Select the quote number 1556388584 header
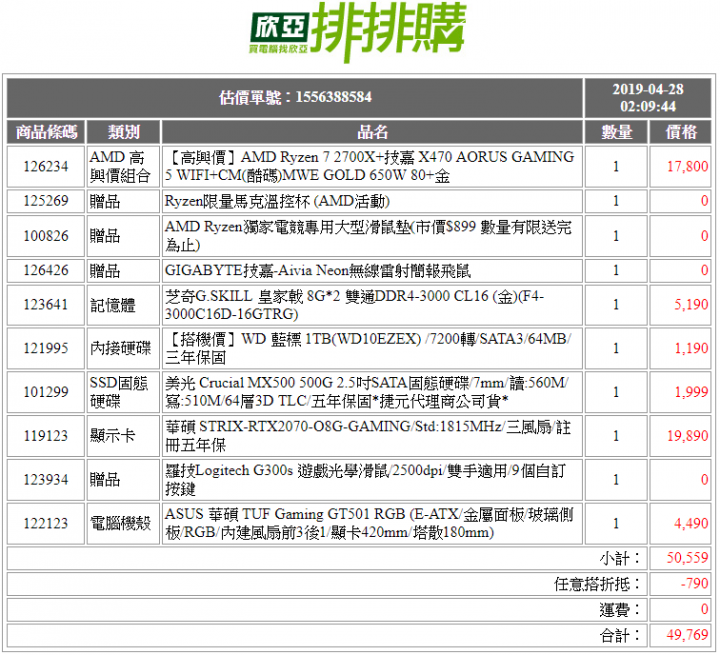The image size is (720, 655). click(295, 97)
